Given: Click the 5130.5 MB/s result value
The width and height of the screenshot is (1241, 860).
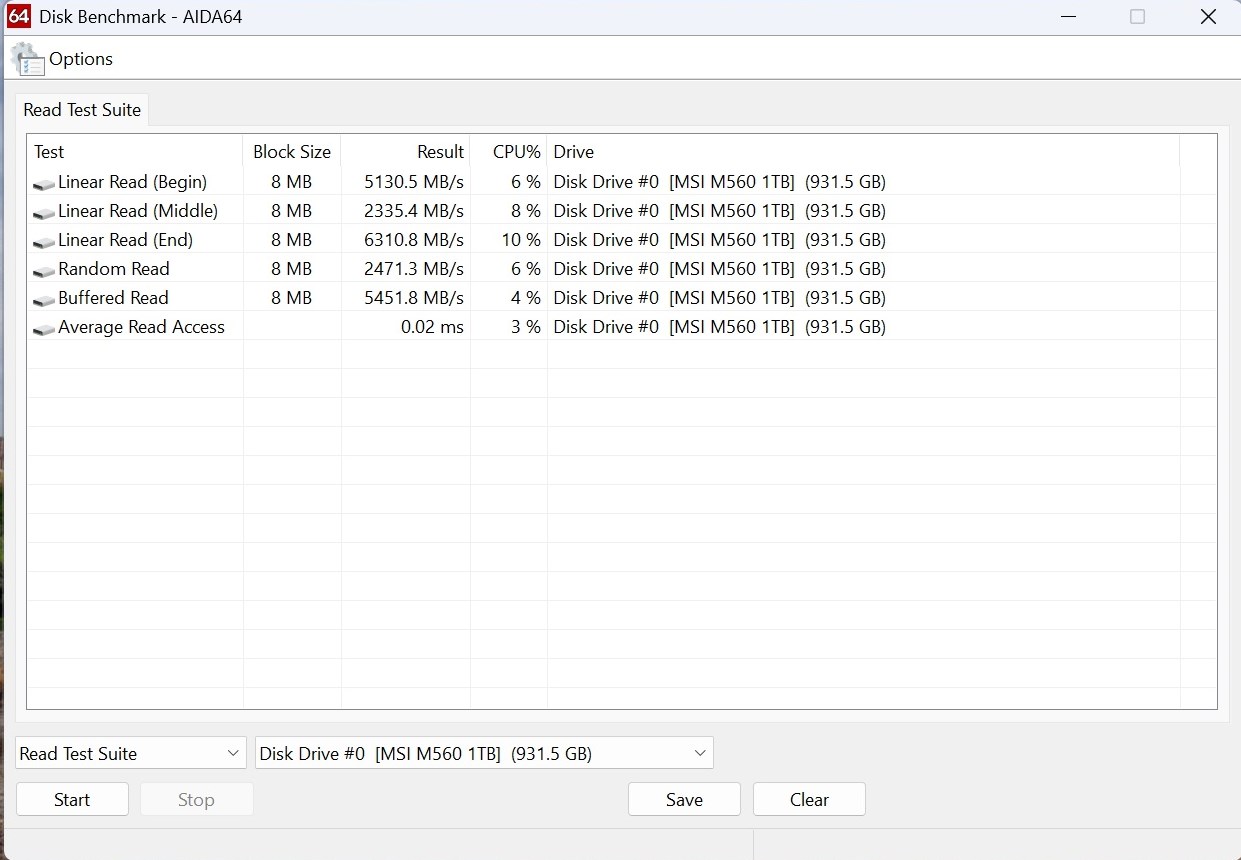Looking at the screenshot, I should [x=414, y=182].
